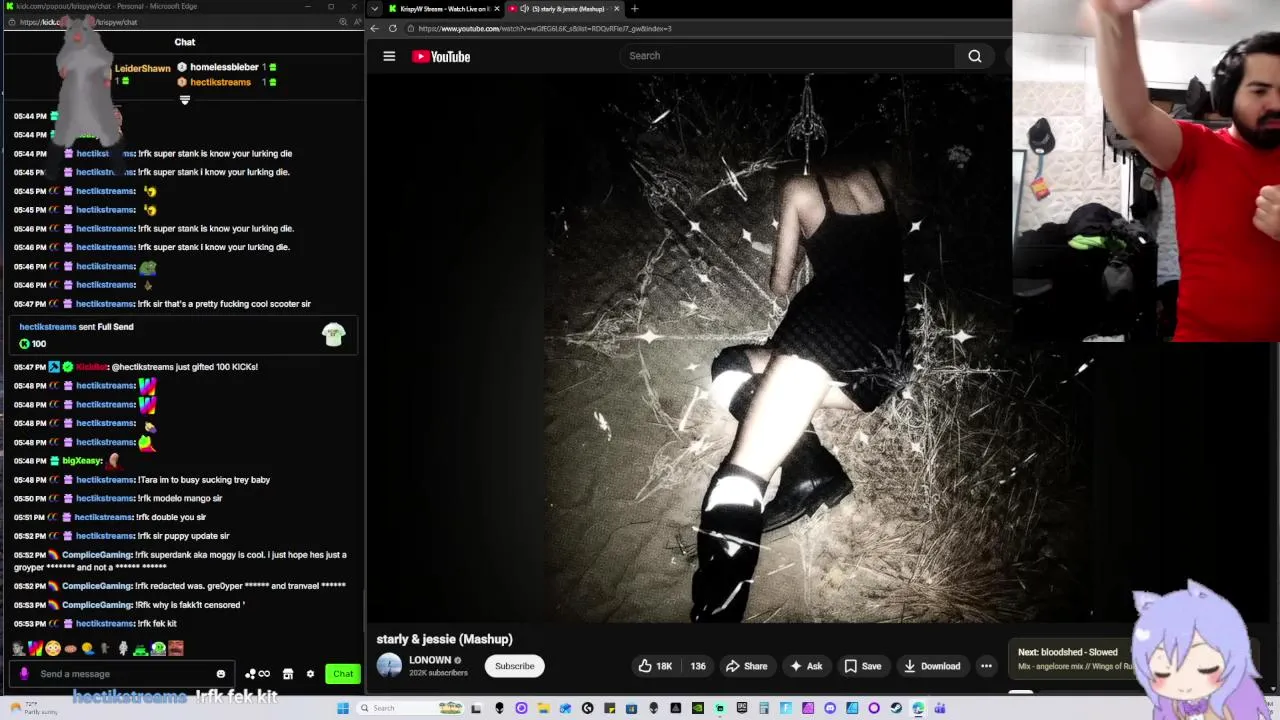Open the tab search dropdown arrow
This screenshot has height=720, width=1280.
pos(374,8)
